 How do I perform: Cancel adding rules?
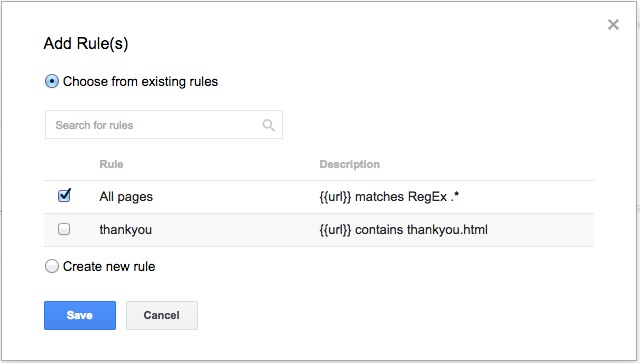(162, 315)
